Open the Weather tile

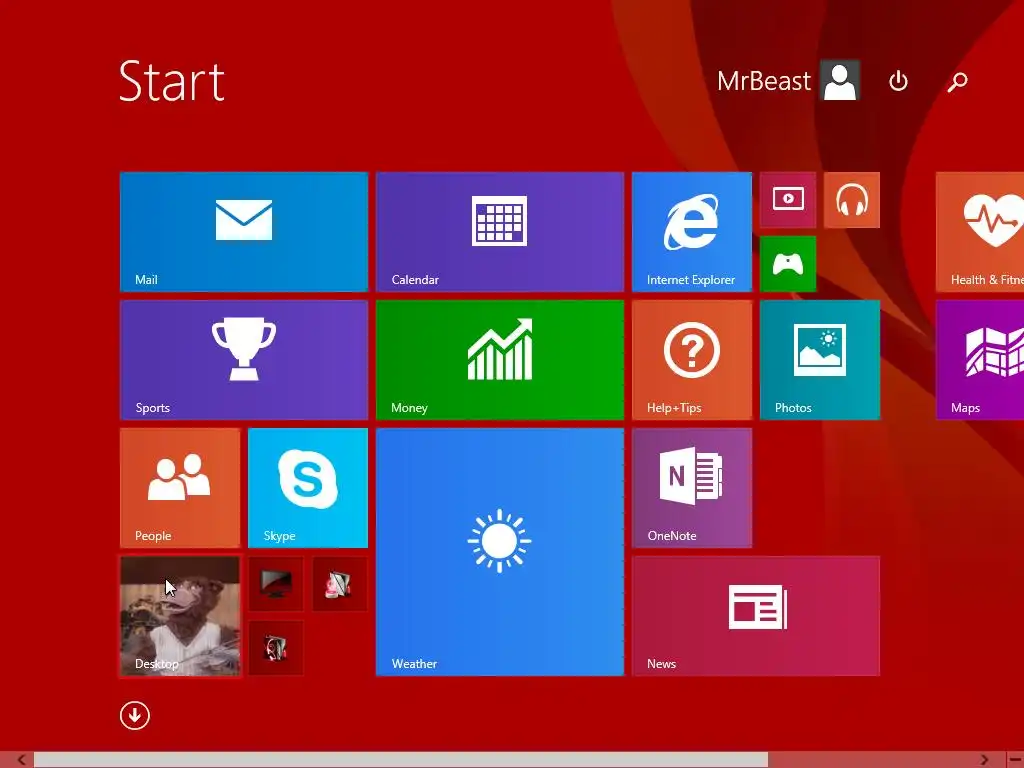500,552
